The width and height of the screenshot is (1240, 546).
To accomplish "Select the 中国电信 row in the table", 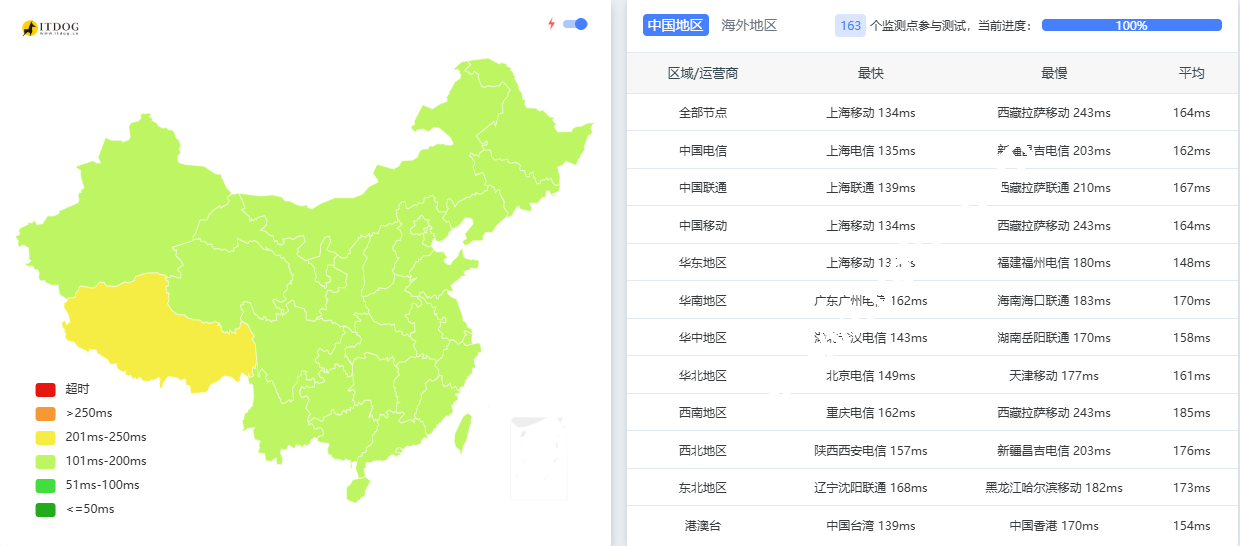I will pyautogui.click(x=703, y=151).
